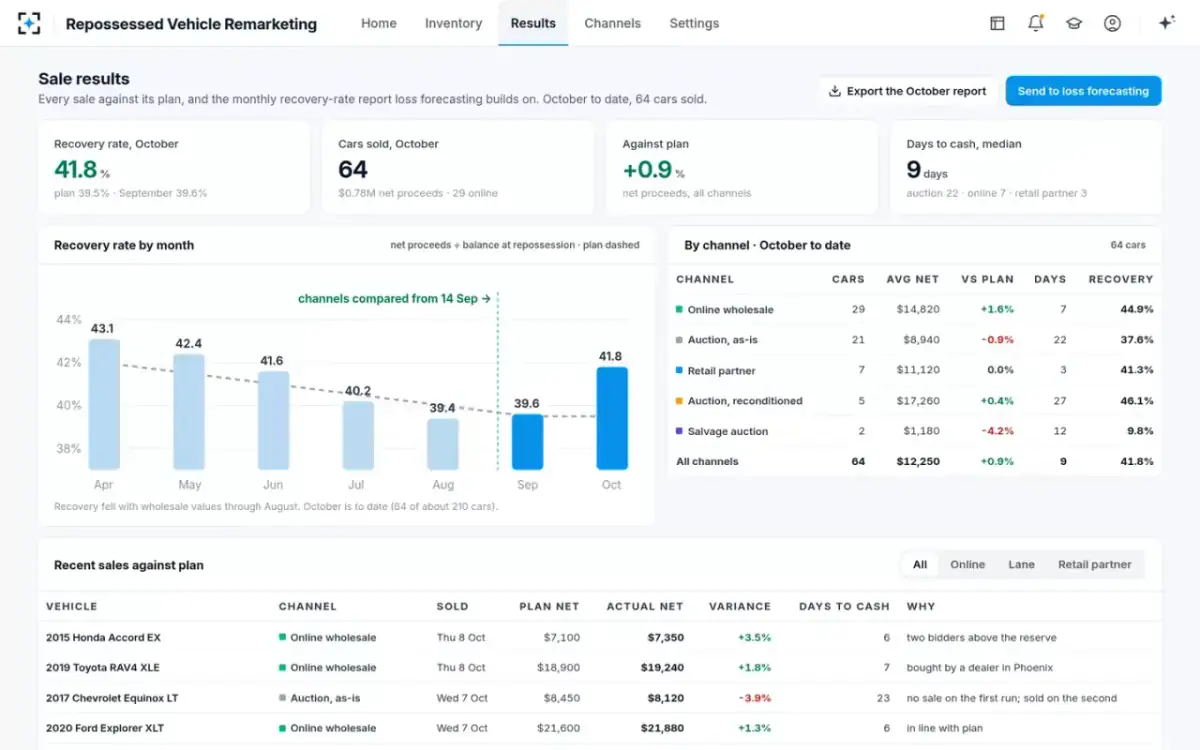Click the purple Salvage auction swatch
This screenshot has height=750, width=1200.
point(679,432)
